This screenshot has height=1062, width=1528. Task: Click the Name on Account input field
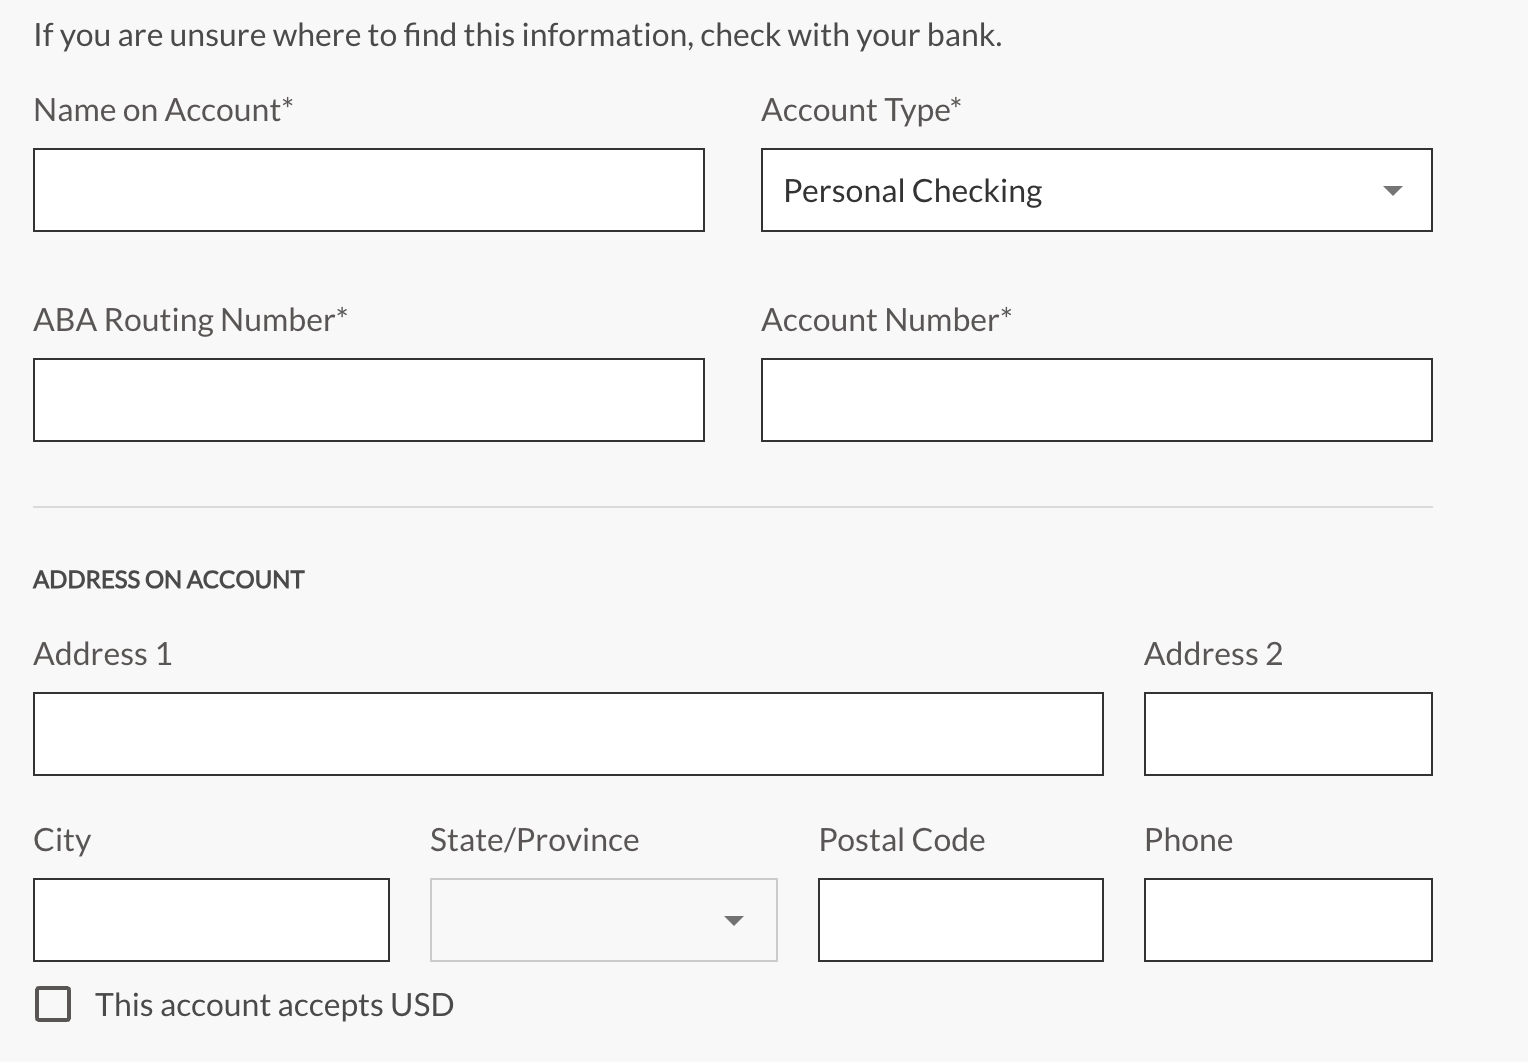(368, 190)
